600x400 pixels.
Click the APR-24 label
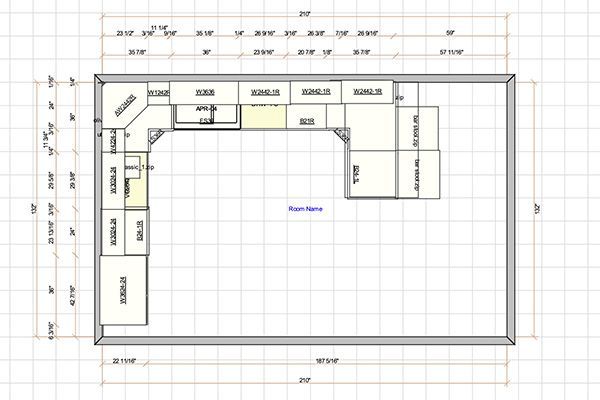(206, 109)
